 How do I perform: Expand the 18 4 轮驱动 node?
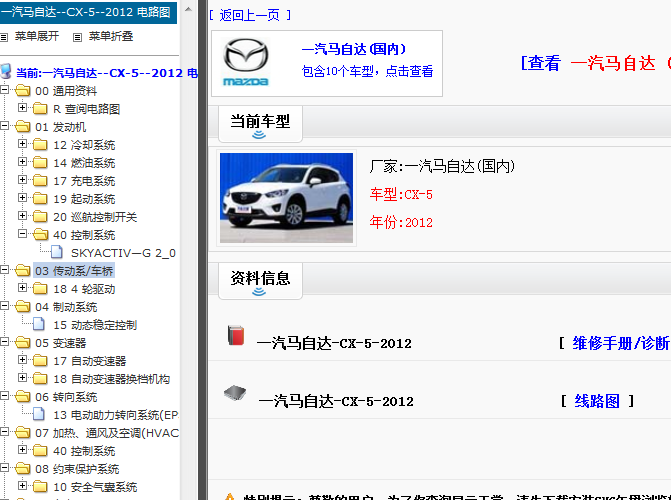point(22,287)
